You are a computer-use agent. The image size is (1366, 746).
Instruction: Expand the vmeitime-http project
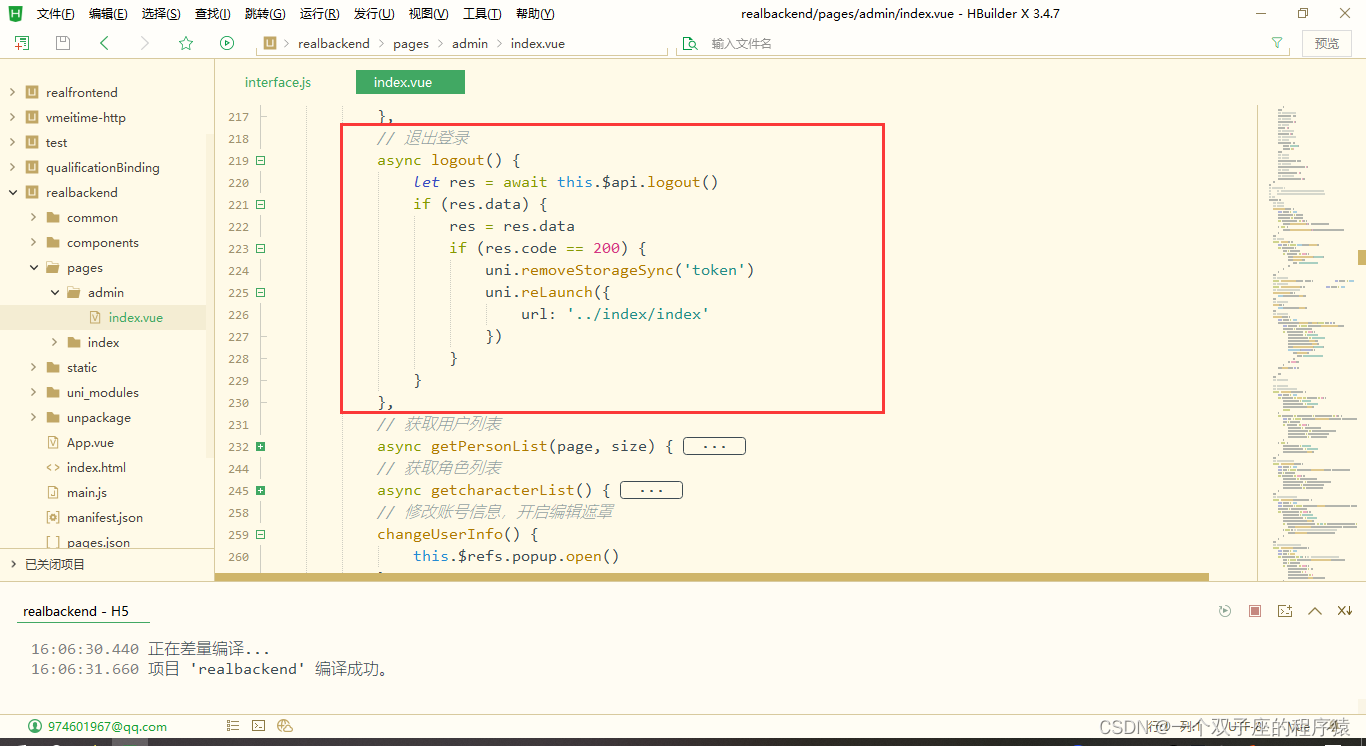coord(12,117)
